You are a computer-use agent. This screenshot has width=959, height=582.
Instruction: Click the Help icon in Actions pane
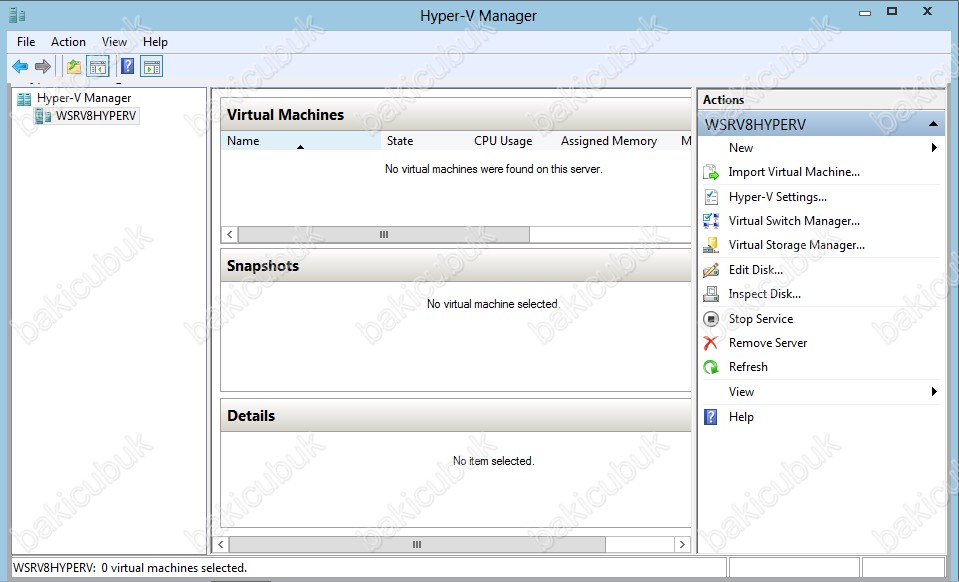711,417
